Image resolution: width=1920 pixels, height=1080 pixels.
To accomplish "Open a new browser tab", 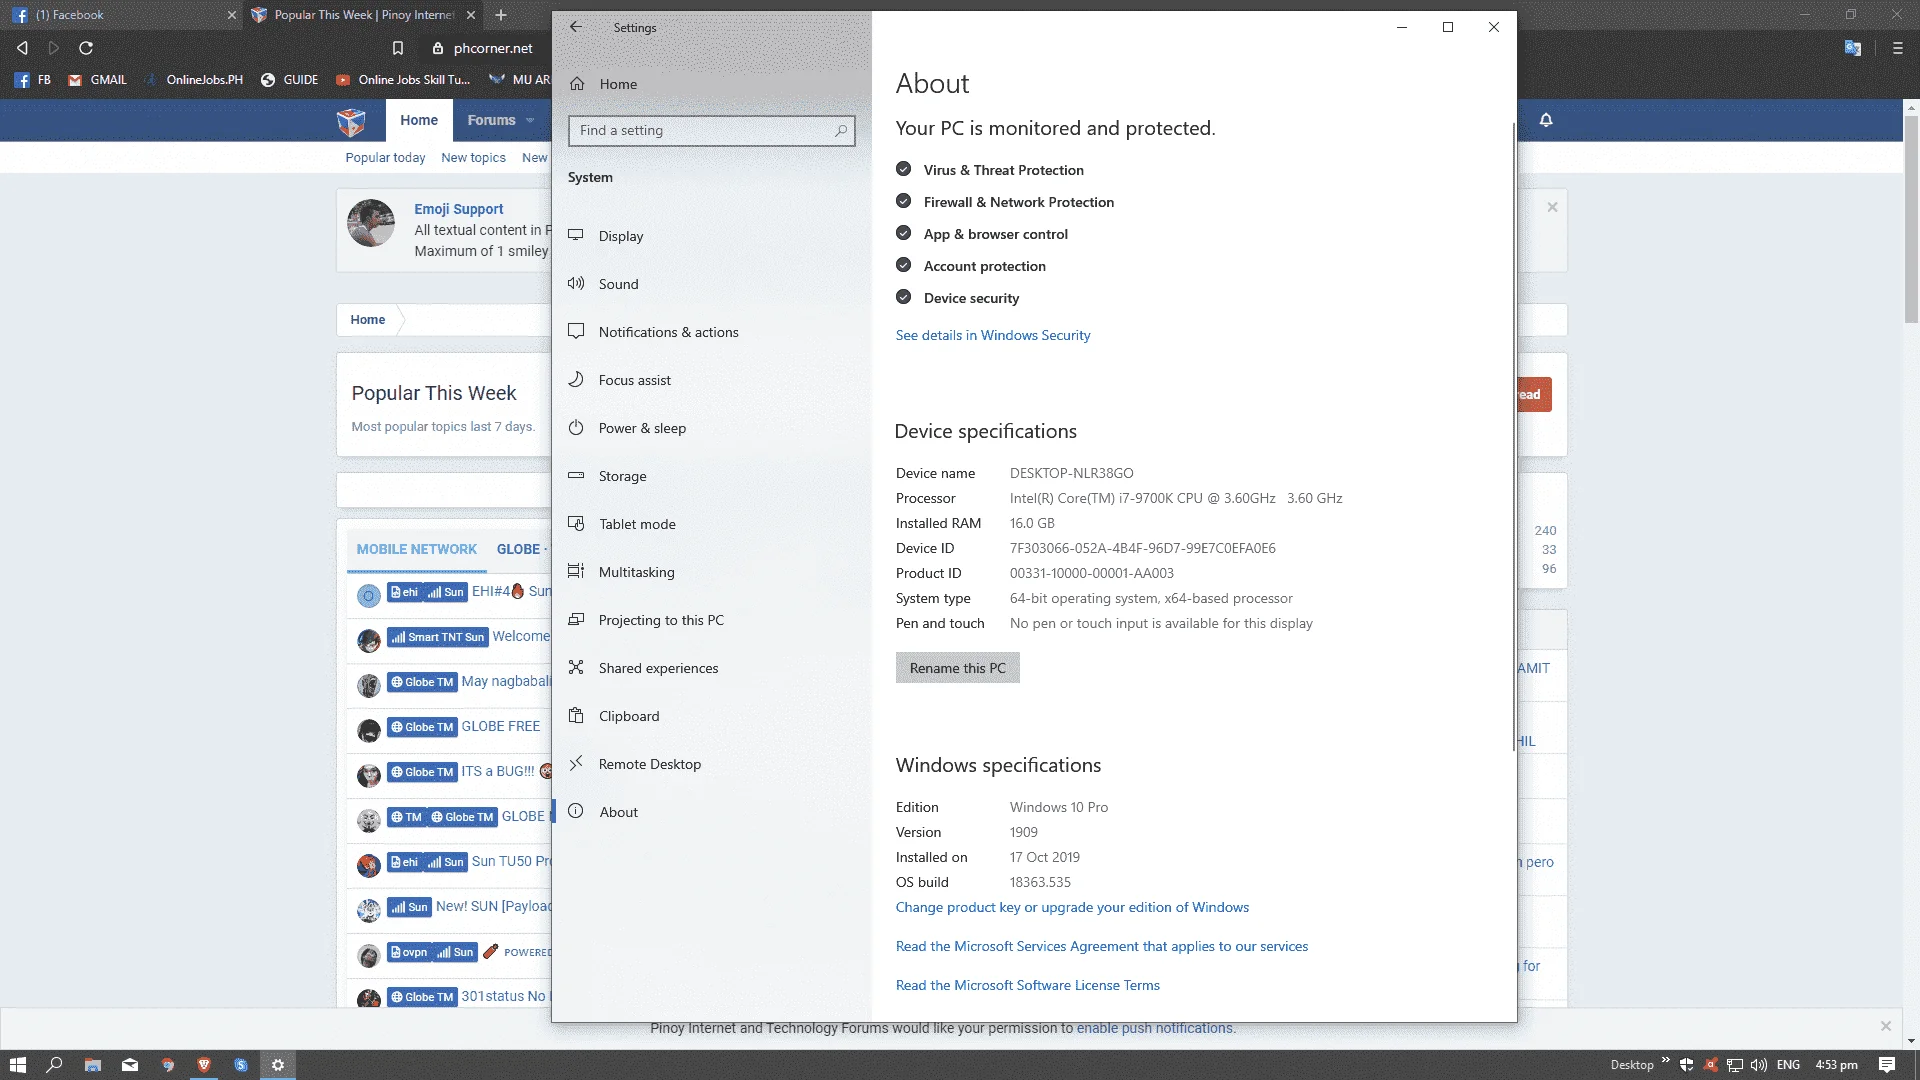I will [501, 15].
